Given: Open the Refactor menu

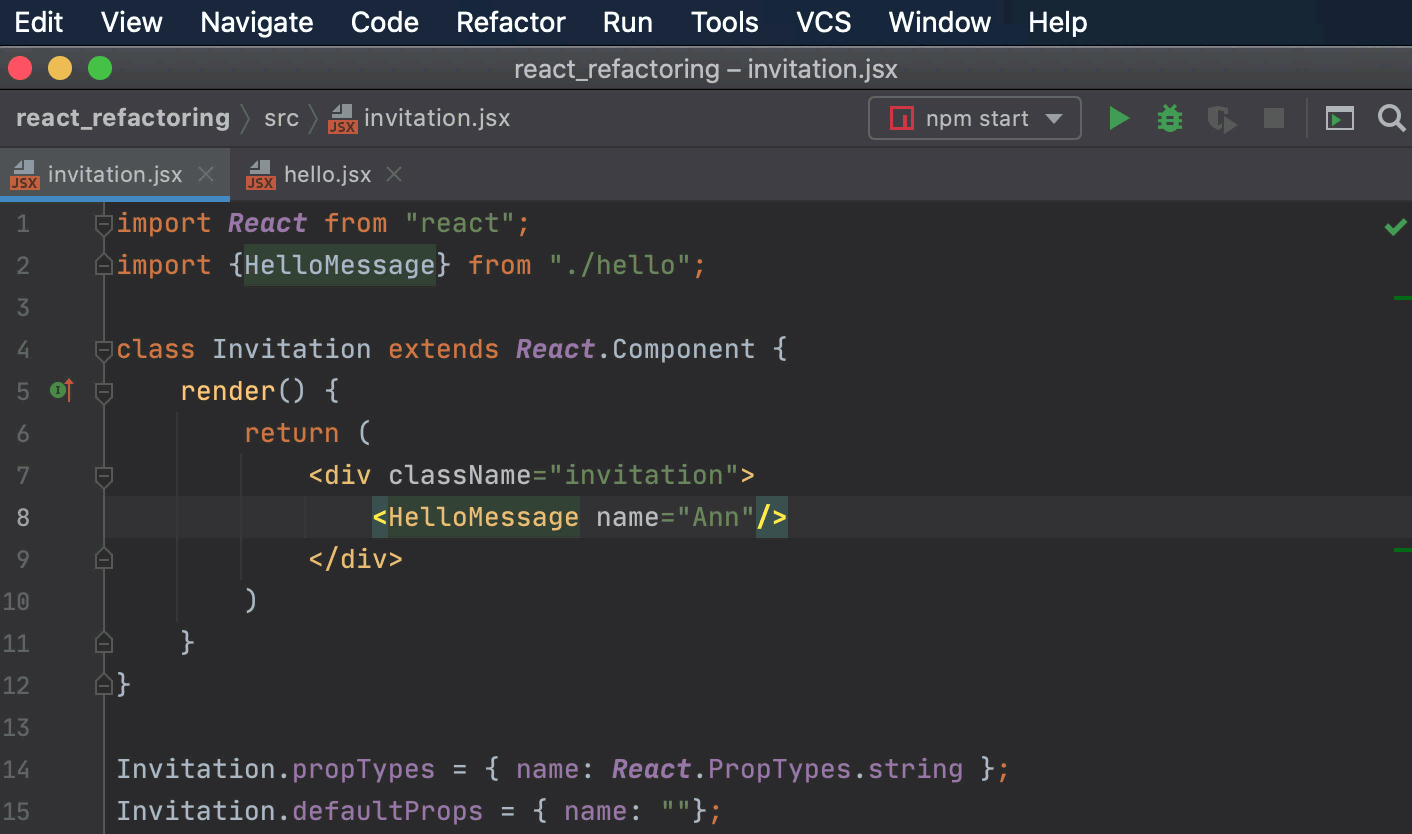Looking at the screenshot, I should (x=510, y=21).
